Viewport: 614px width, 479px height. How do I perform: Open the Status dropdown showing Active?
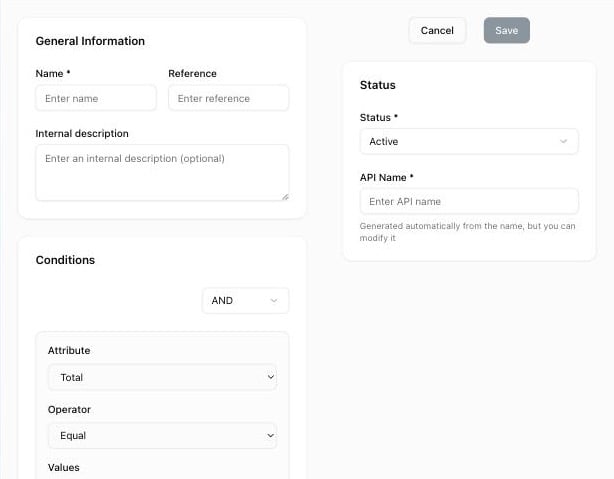(469, 141)
